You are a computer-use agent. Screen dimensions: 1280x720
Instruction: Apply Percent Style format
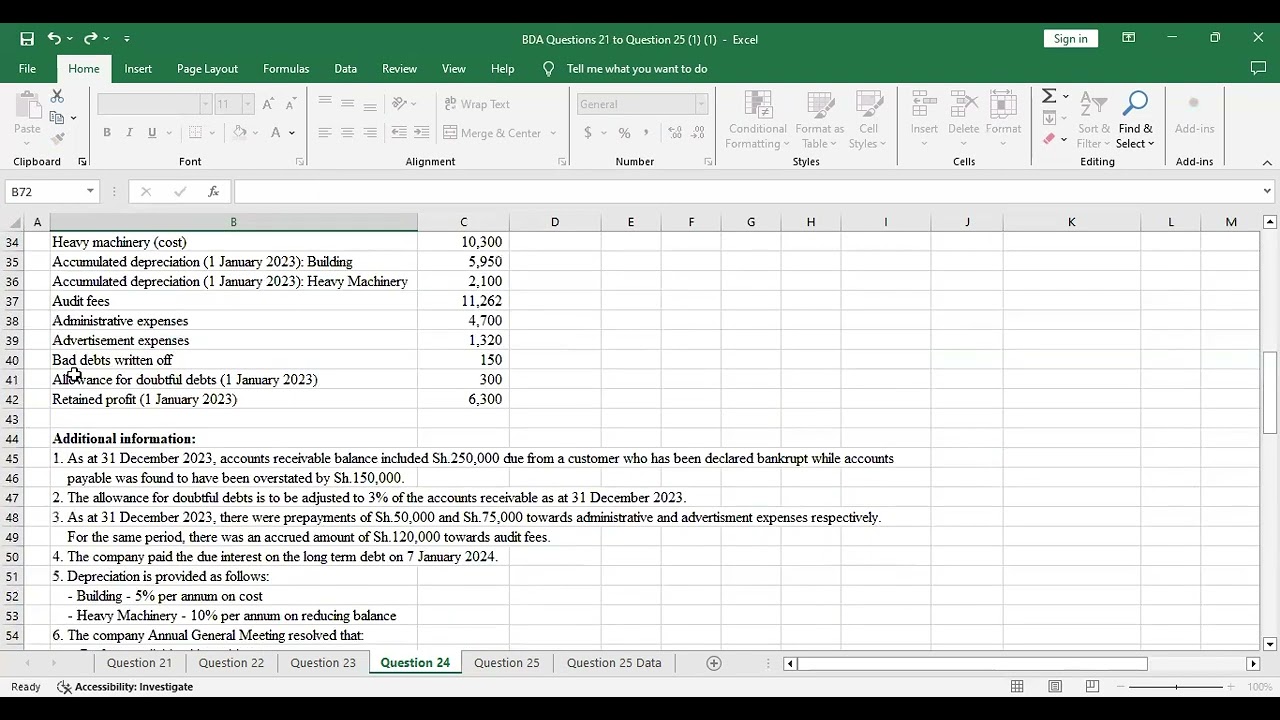tap(624, 133)
